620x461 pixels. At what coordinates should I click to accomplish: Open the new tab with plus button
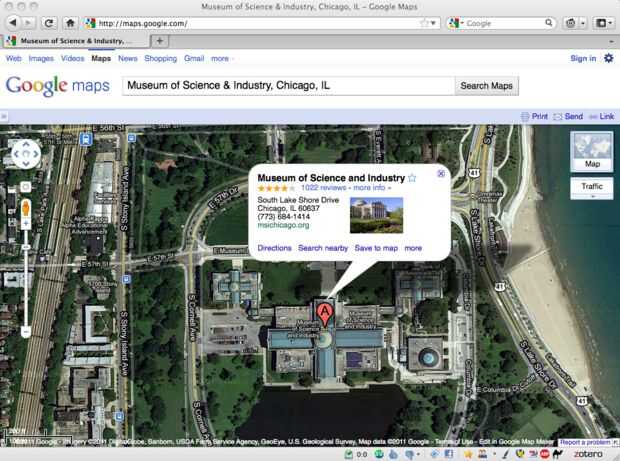coord(160,40)
